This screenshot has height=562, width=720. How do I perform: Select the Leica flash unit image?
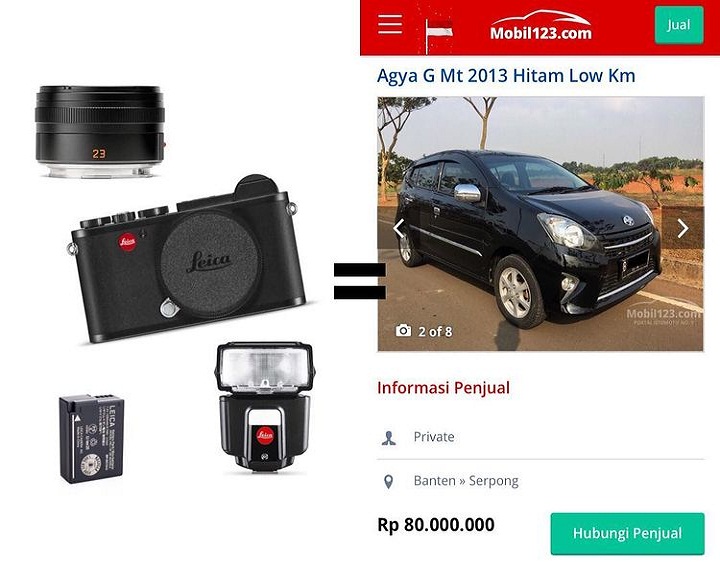click(264, 406)
